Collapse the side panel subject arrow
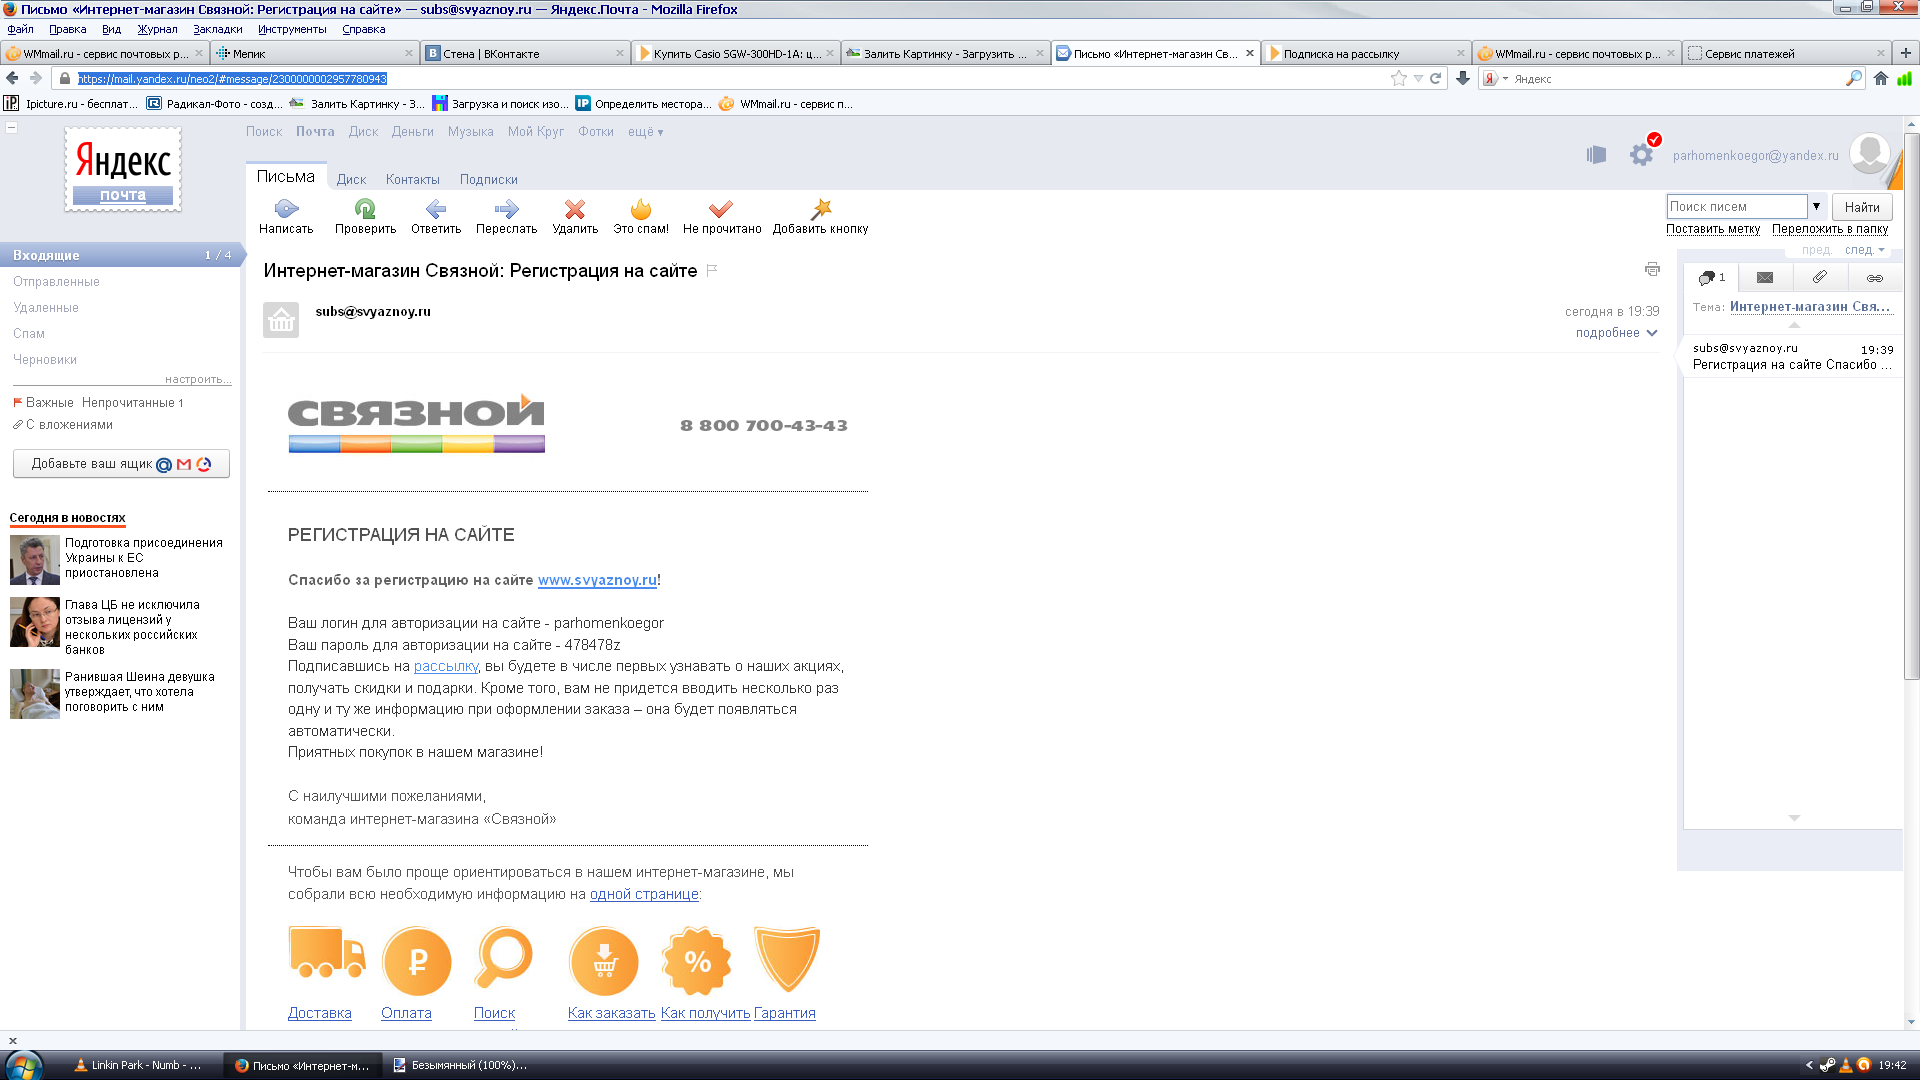 click(1794, 325)
